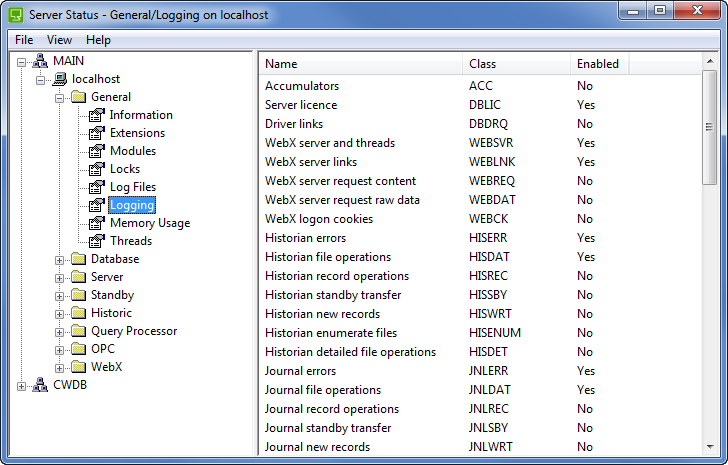
Task: Open the File menu
Action: 24,40
